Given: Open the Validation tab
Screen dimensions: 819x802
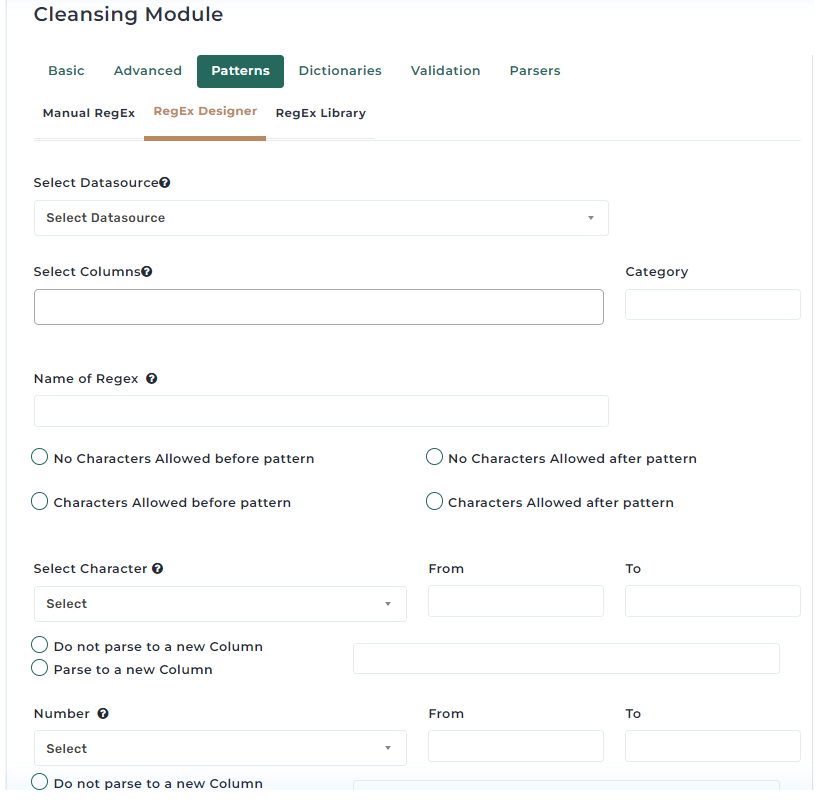Looking at the screenshot, I should (445, 71).
